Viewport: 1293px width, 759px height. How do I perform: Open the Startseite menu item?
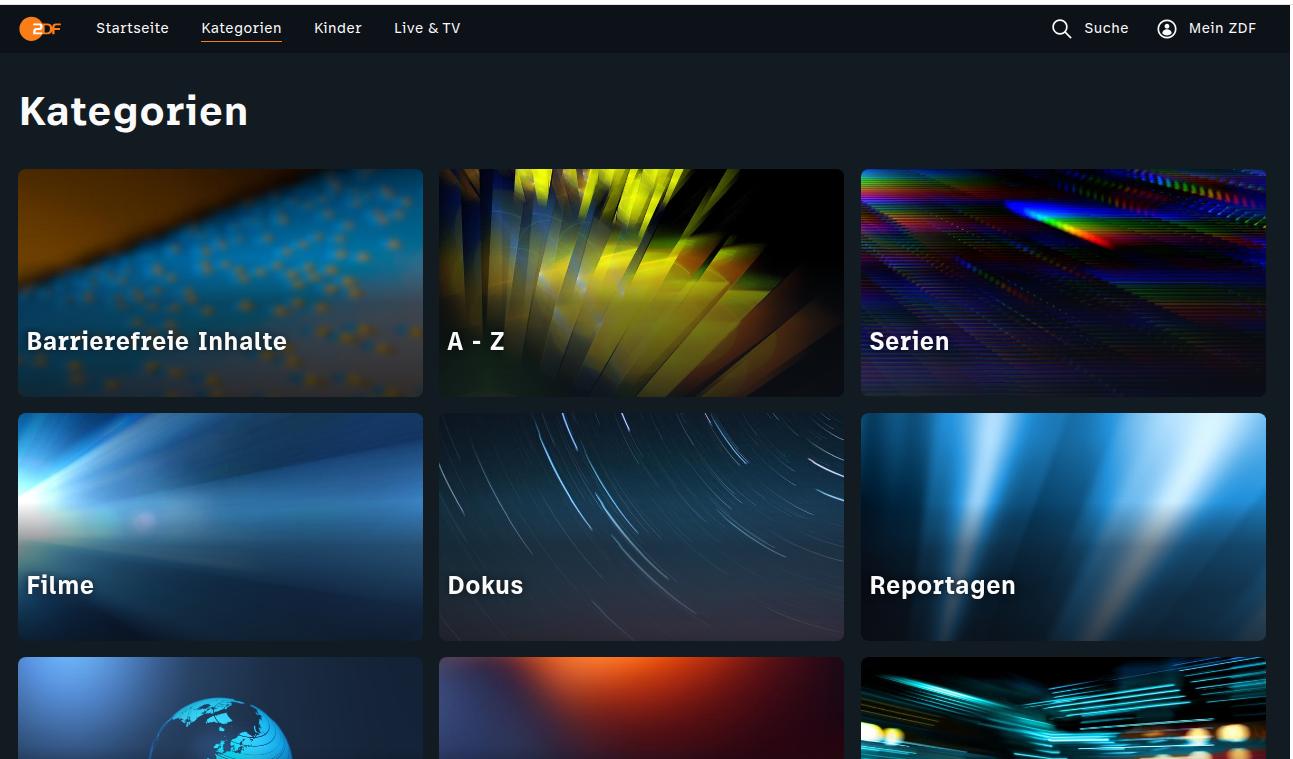tap(132, 29)
